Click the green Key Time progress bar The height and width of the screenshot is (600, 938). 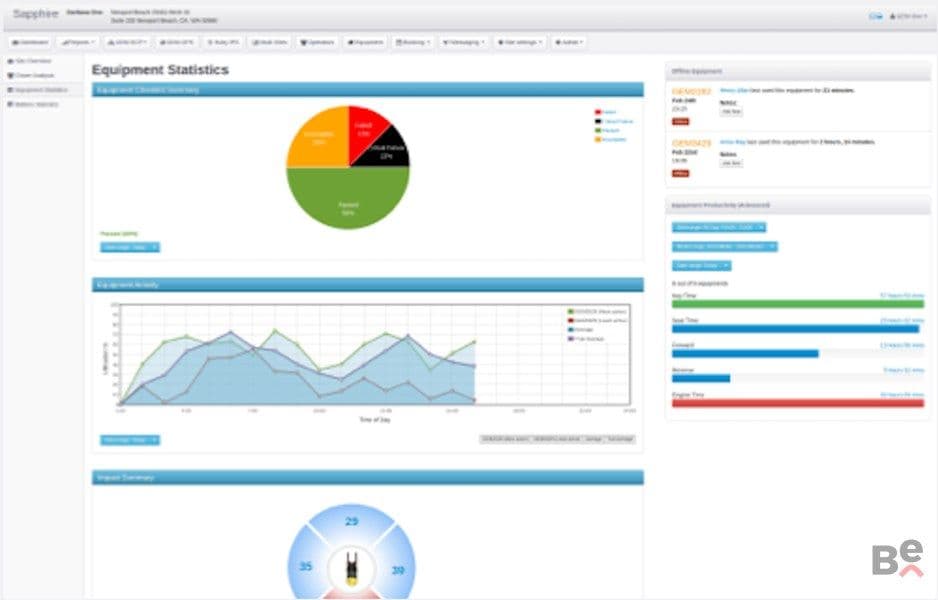coord(797,304)
